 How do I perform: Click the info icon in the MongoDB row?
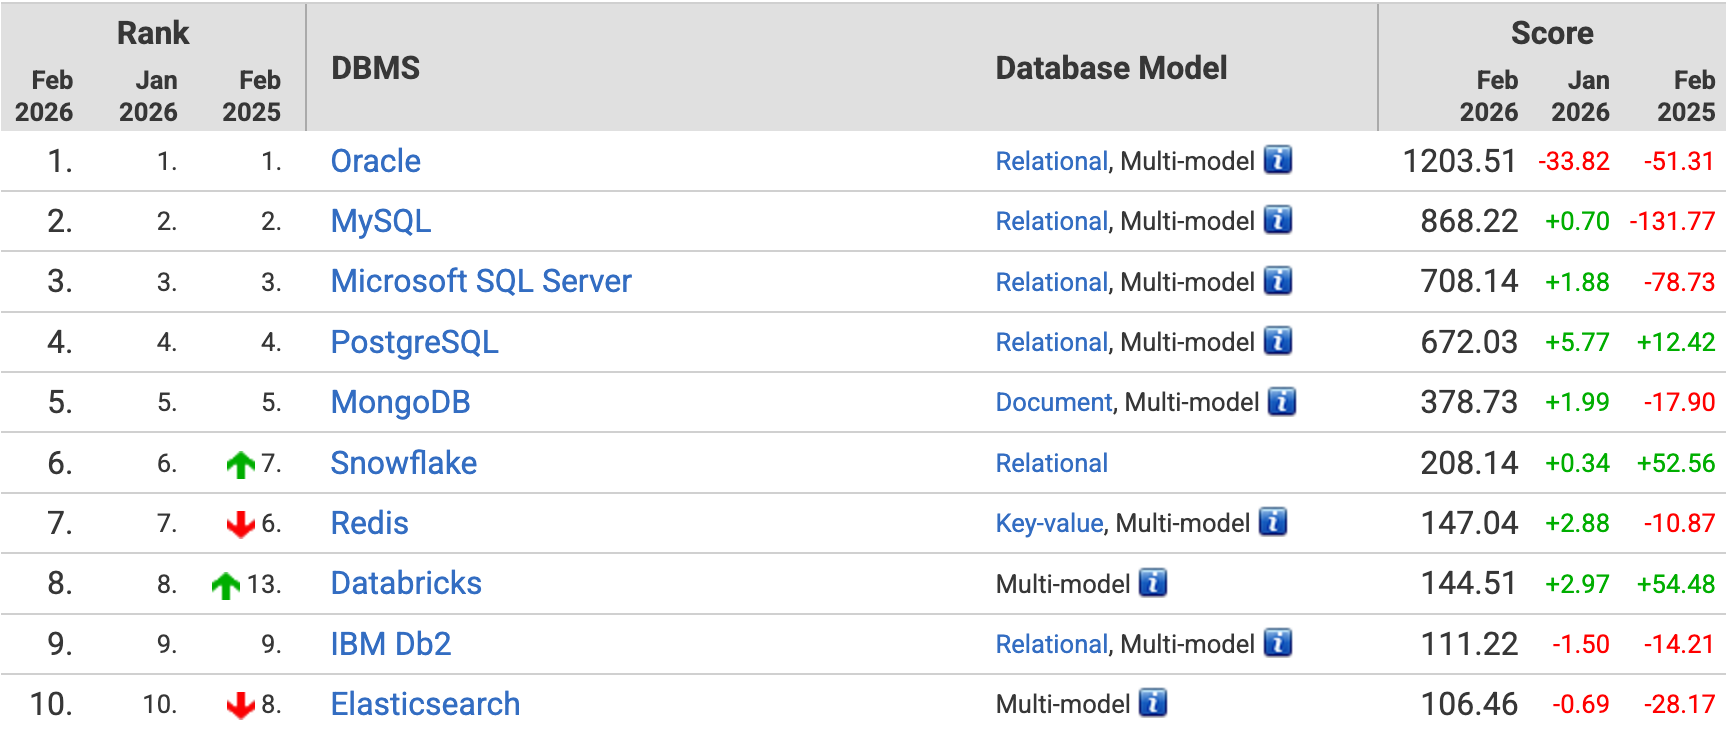pyautogui.click(x=1281, y=402)
